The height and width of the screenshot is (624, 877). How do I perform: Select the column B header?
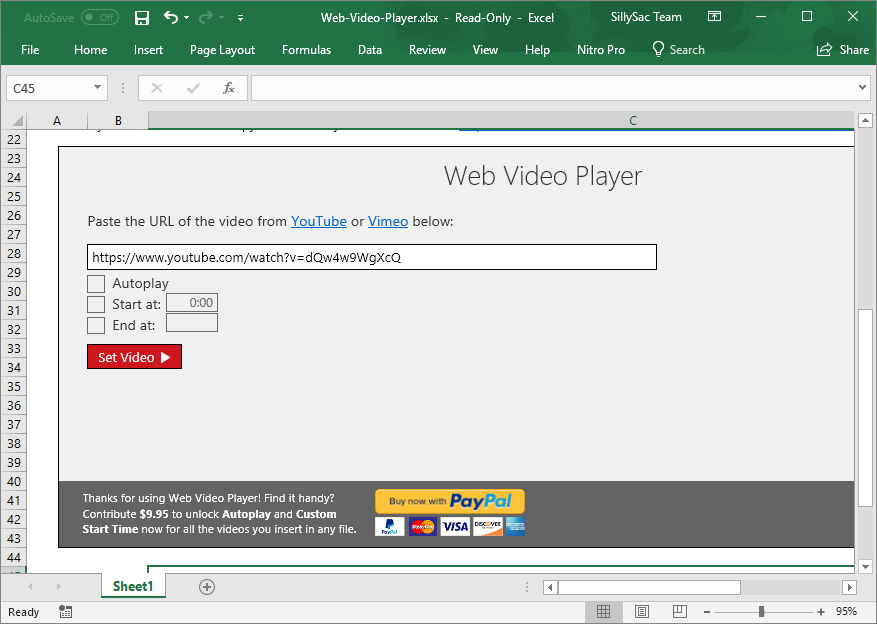coord(118,120)
